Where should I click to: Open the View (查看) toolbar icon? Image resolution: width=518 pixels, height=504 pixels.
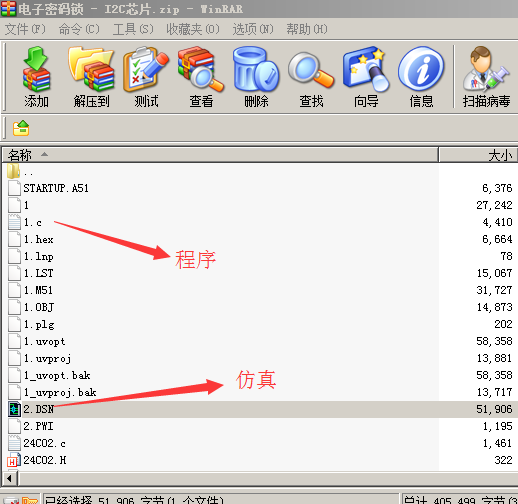tap(201, 69)
